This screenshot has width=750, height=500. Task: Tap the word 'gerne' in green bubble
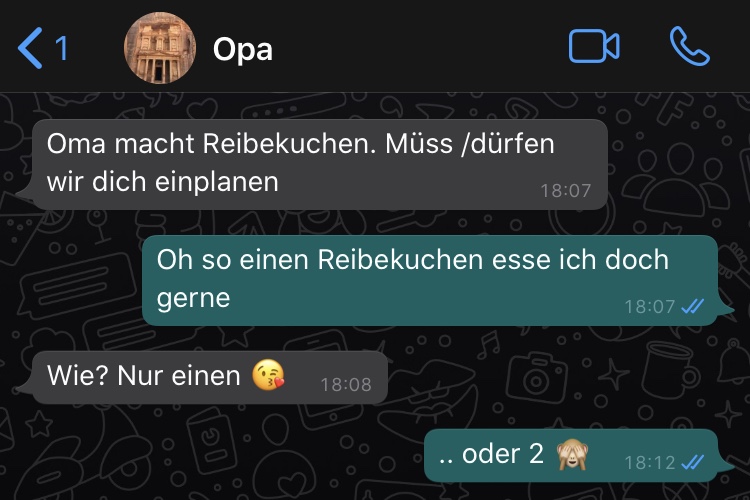pos(193,300)
